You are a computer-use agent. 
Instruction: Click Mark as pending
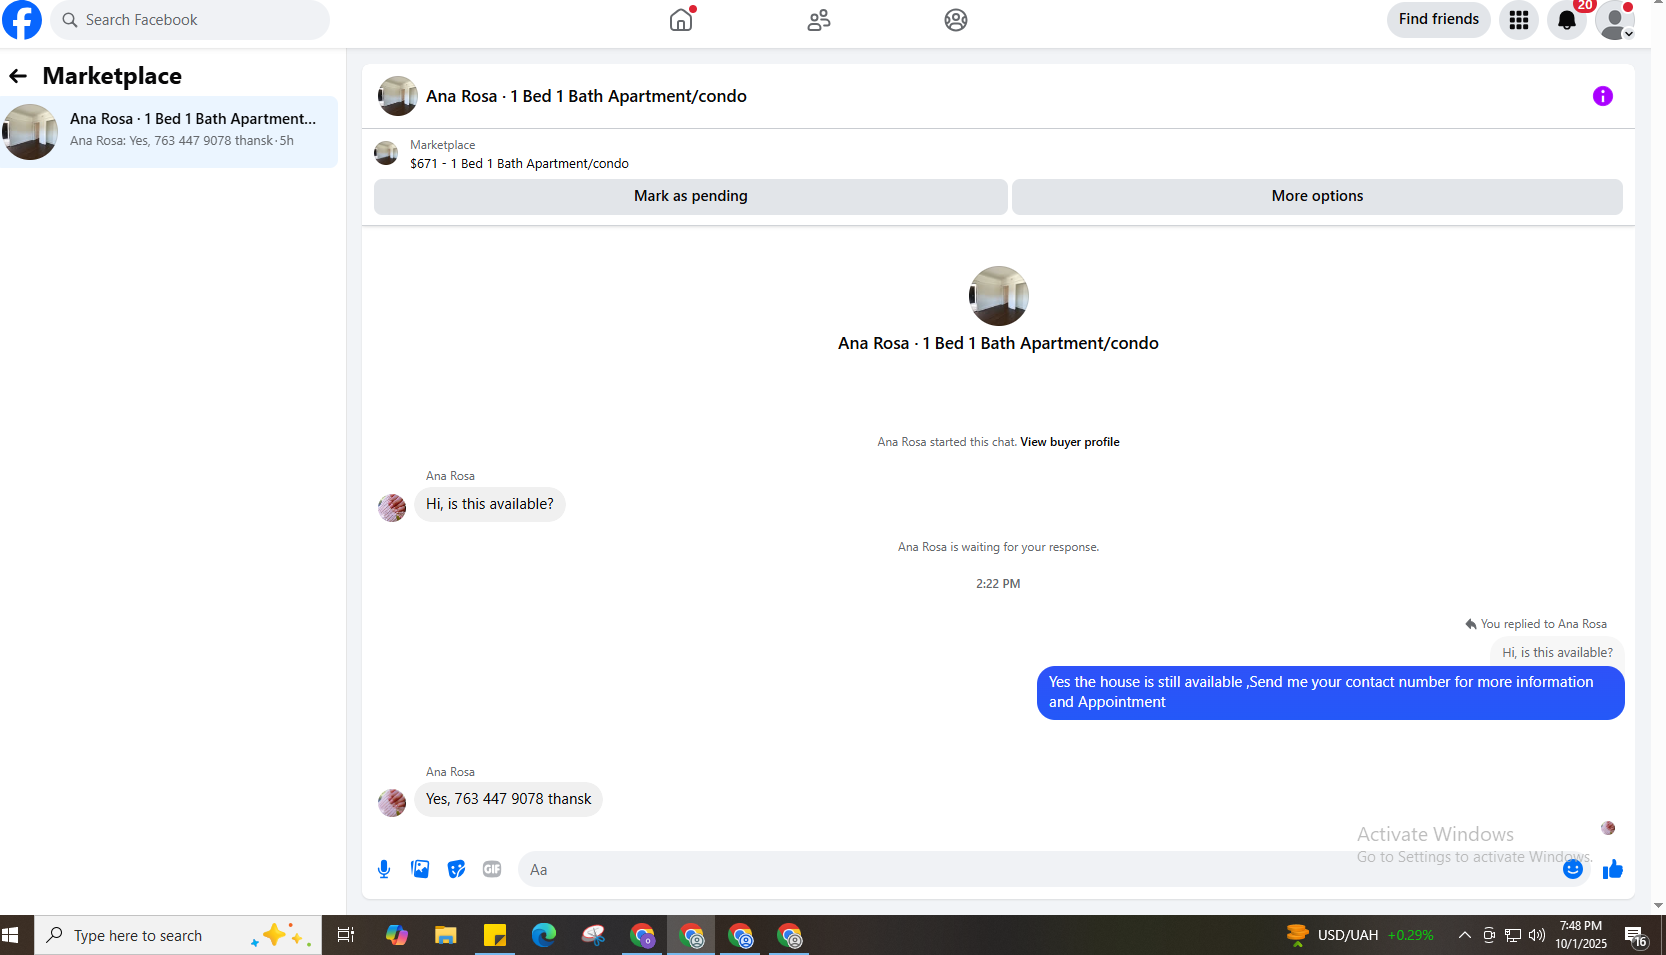(x=690, y=196)
